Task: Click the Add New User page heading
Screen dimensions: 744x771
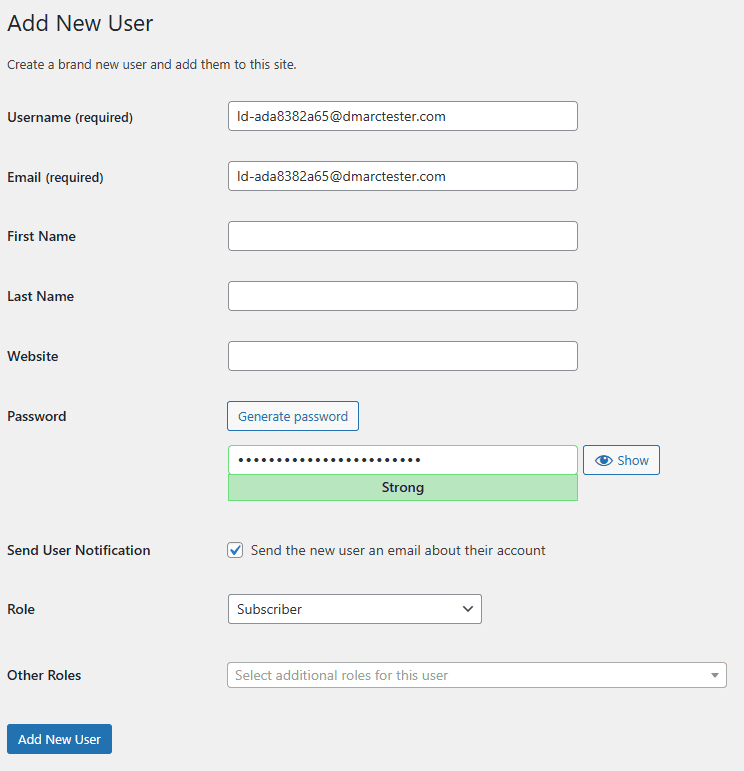Action: [x=80, y=23]
